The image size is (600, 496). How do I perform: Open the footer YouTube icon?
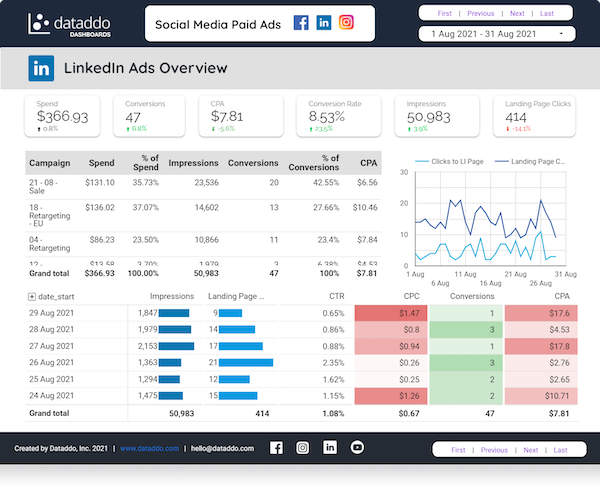click(357, 447)
